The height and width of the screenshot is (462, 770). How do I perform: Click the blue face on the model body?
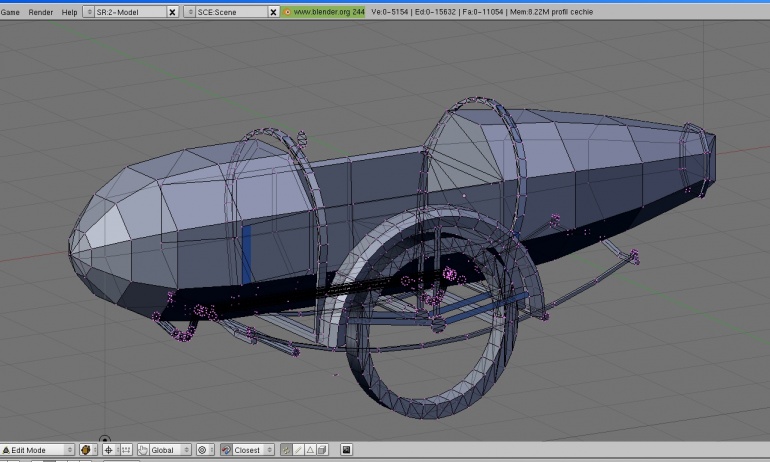pos(247,255)
